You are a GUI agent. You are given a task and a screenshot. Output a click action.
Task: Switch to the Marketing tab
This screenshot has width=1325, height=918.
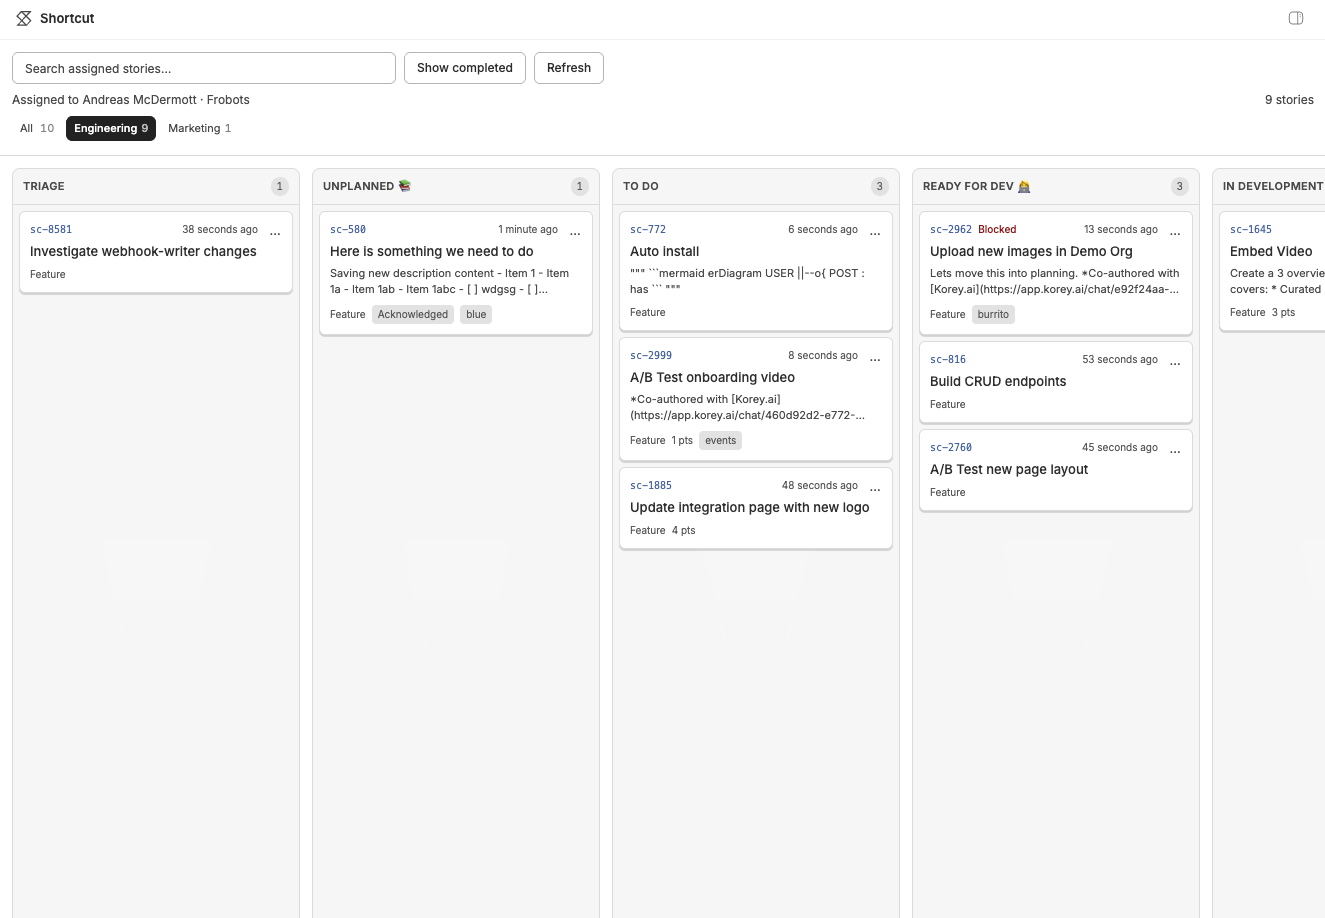click(199, 128)
